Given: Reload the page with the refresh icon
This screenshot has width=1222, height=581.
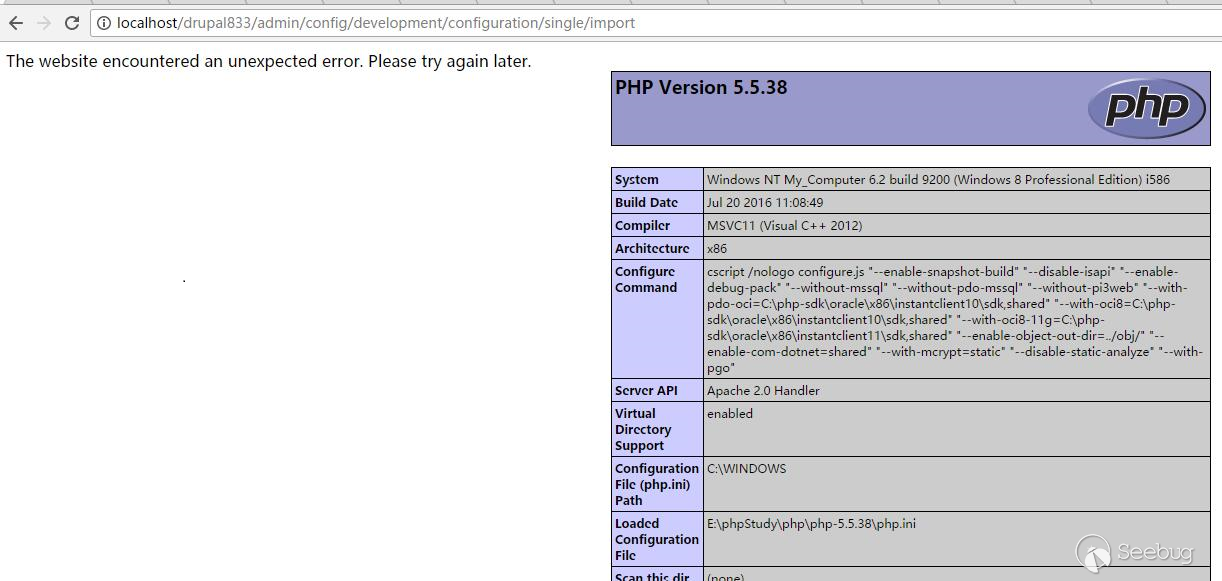Looking at the screenshot, I should [72, 23].
